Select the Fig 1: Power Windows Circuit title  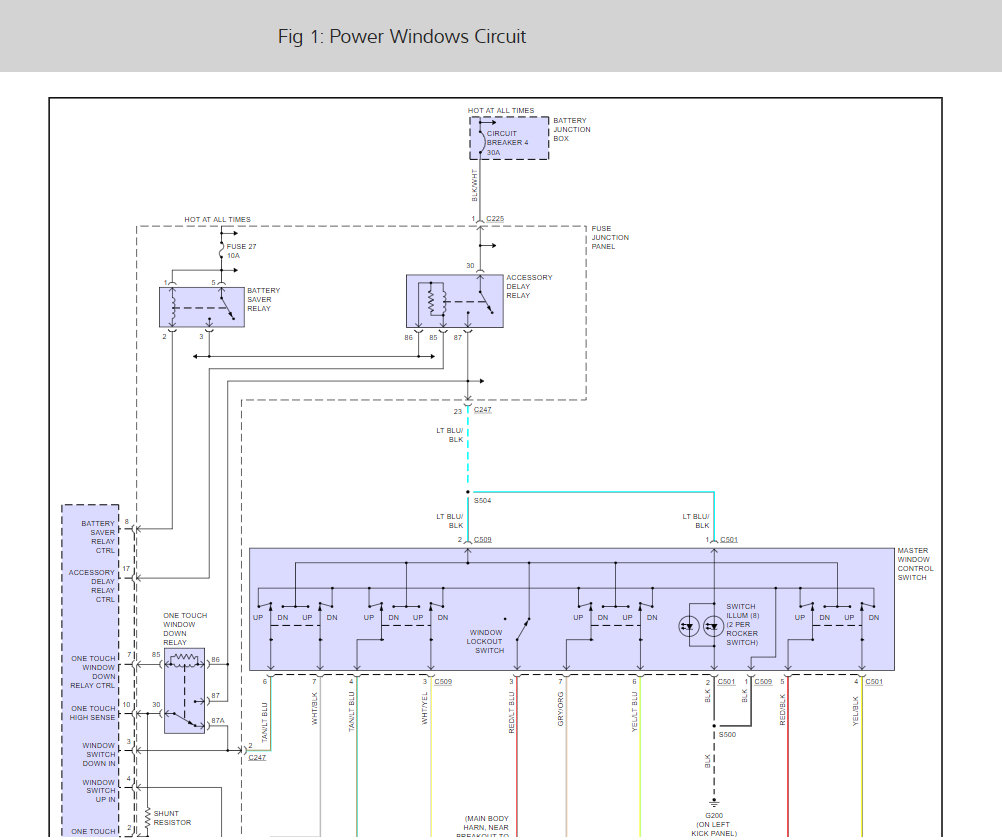(x=401, y=37)
